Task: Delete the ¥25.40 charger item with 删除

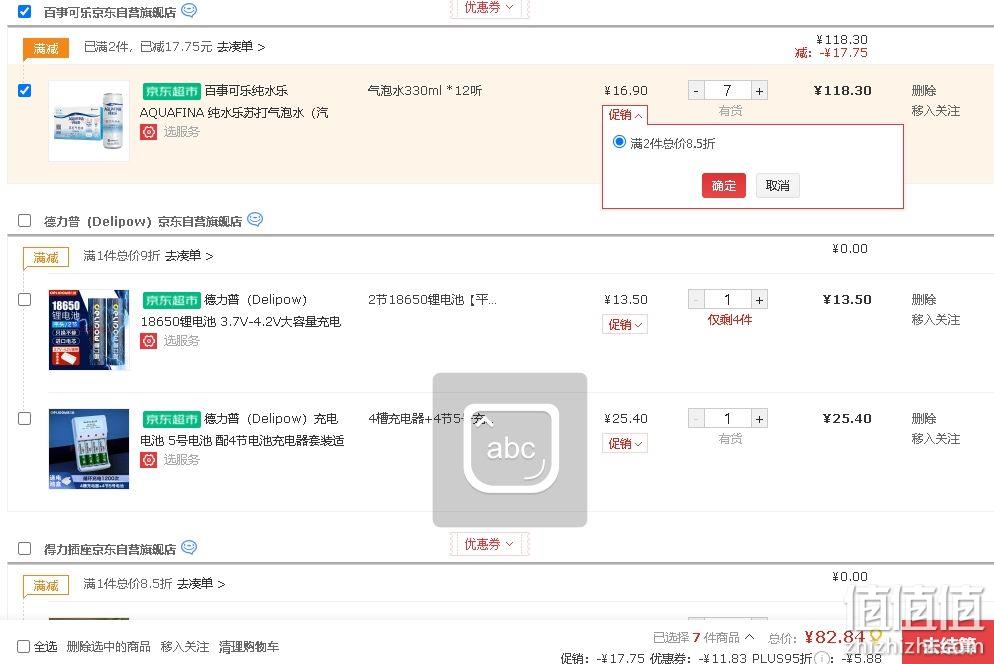Action: pyautogui.click(x=924, y=419)
